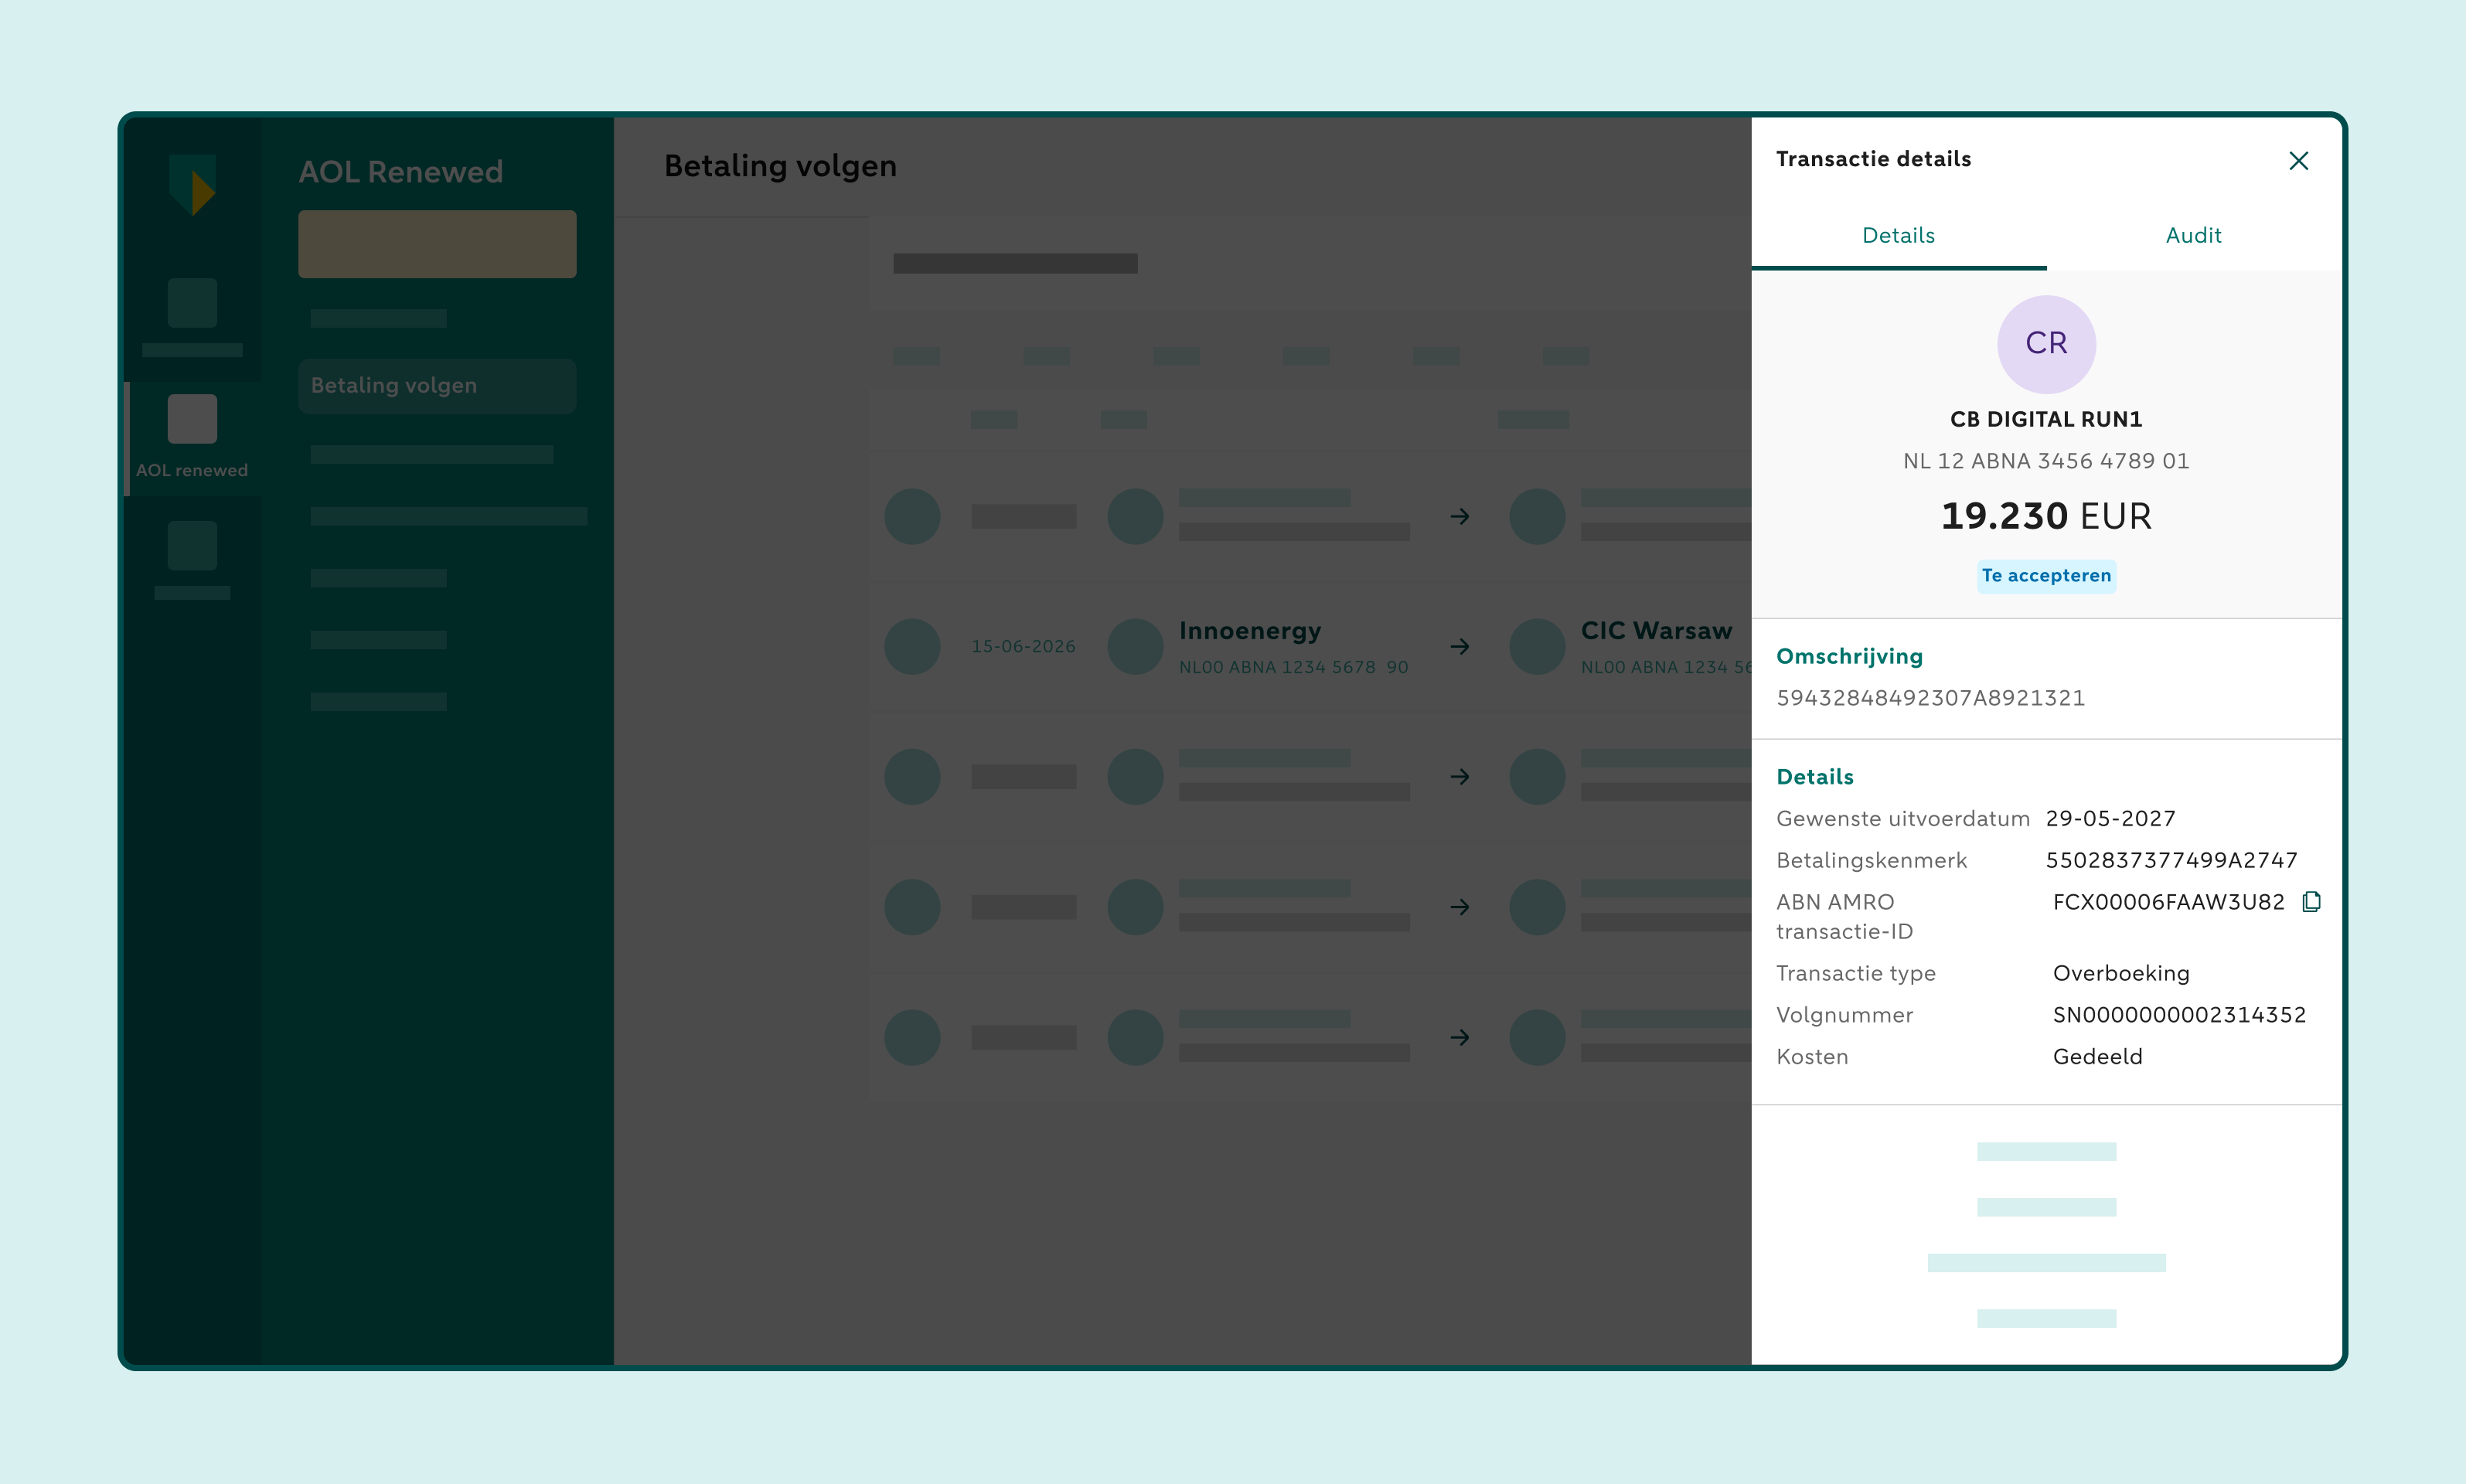The width and height of the screenshot is (2466, 1484).
Task: Click the AOL Renewed sidebar title
Action: pos(400,172)
